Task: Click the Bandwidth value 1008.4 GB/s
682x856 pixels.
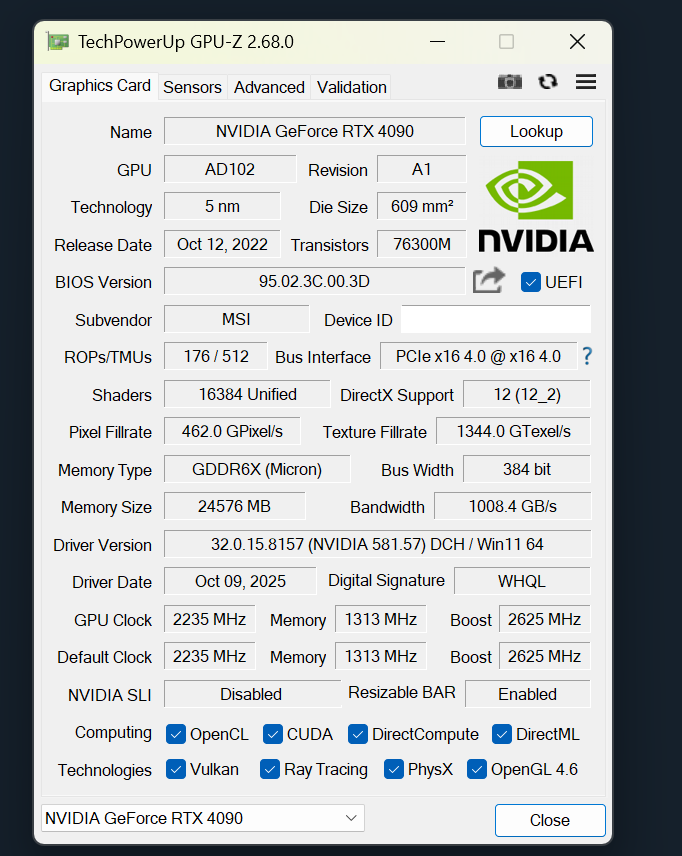Action: point(513,506)
